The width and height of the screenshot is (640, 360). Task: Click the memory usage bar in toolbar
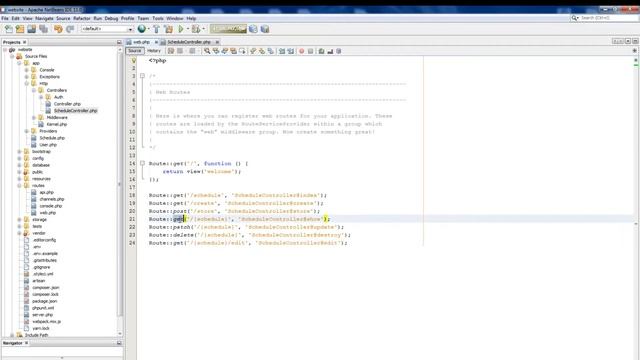(228, 29)
